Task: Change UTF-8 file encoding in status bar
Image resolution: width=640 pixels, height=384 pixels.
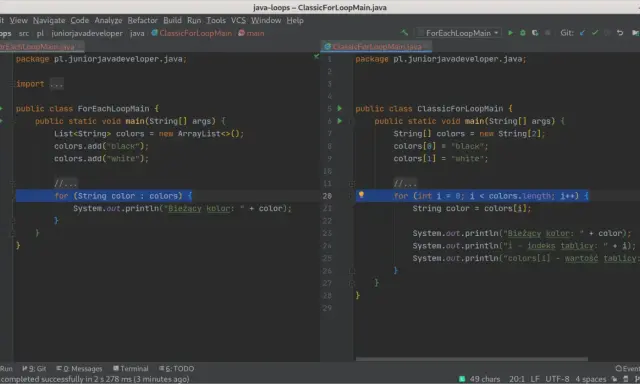Action: point(557,379)
